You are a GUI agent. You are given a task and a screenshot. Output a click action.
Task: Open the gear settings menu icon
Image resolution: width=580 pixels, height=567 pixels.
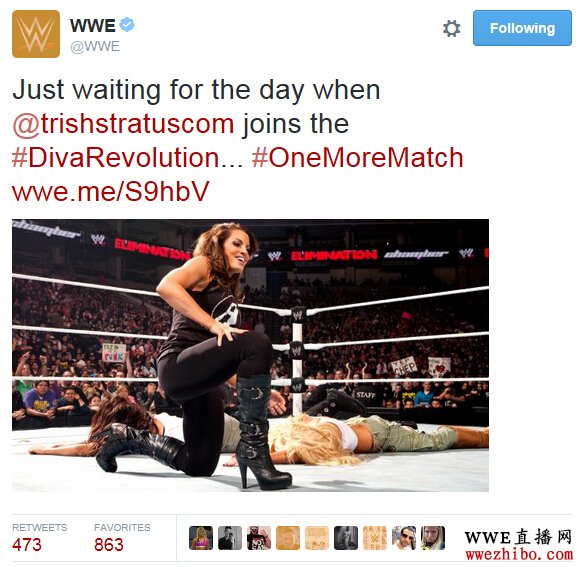point(452,28)
